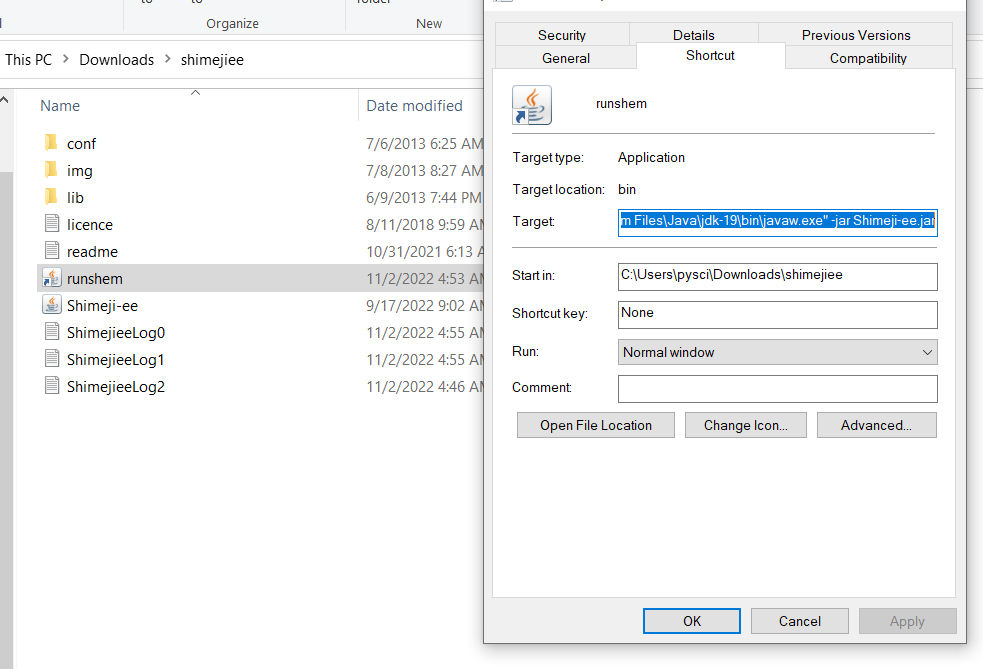This screenshot has height=669, width=983.
Task: Click the Start in input field
Action: 777,277
